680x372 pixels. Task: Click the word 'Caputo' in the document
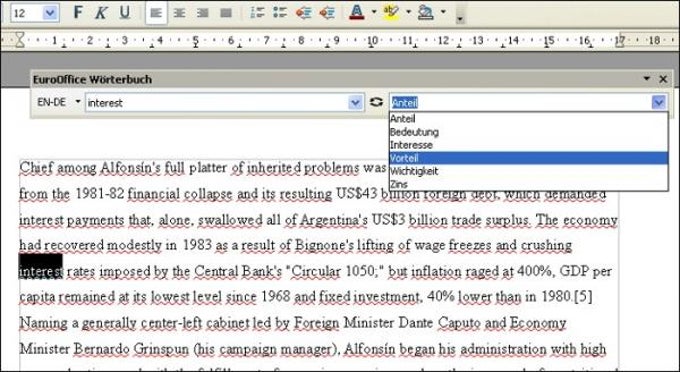tap(459, 323)
